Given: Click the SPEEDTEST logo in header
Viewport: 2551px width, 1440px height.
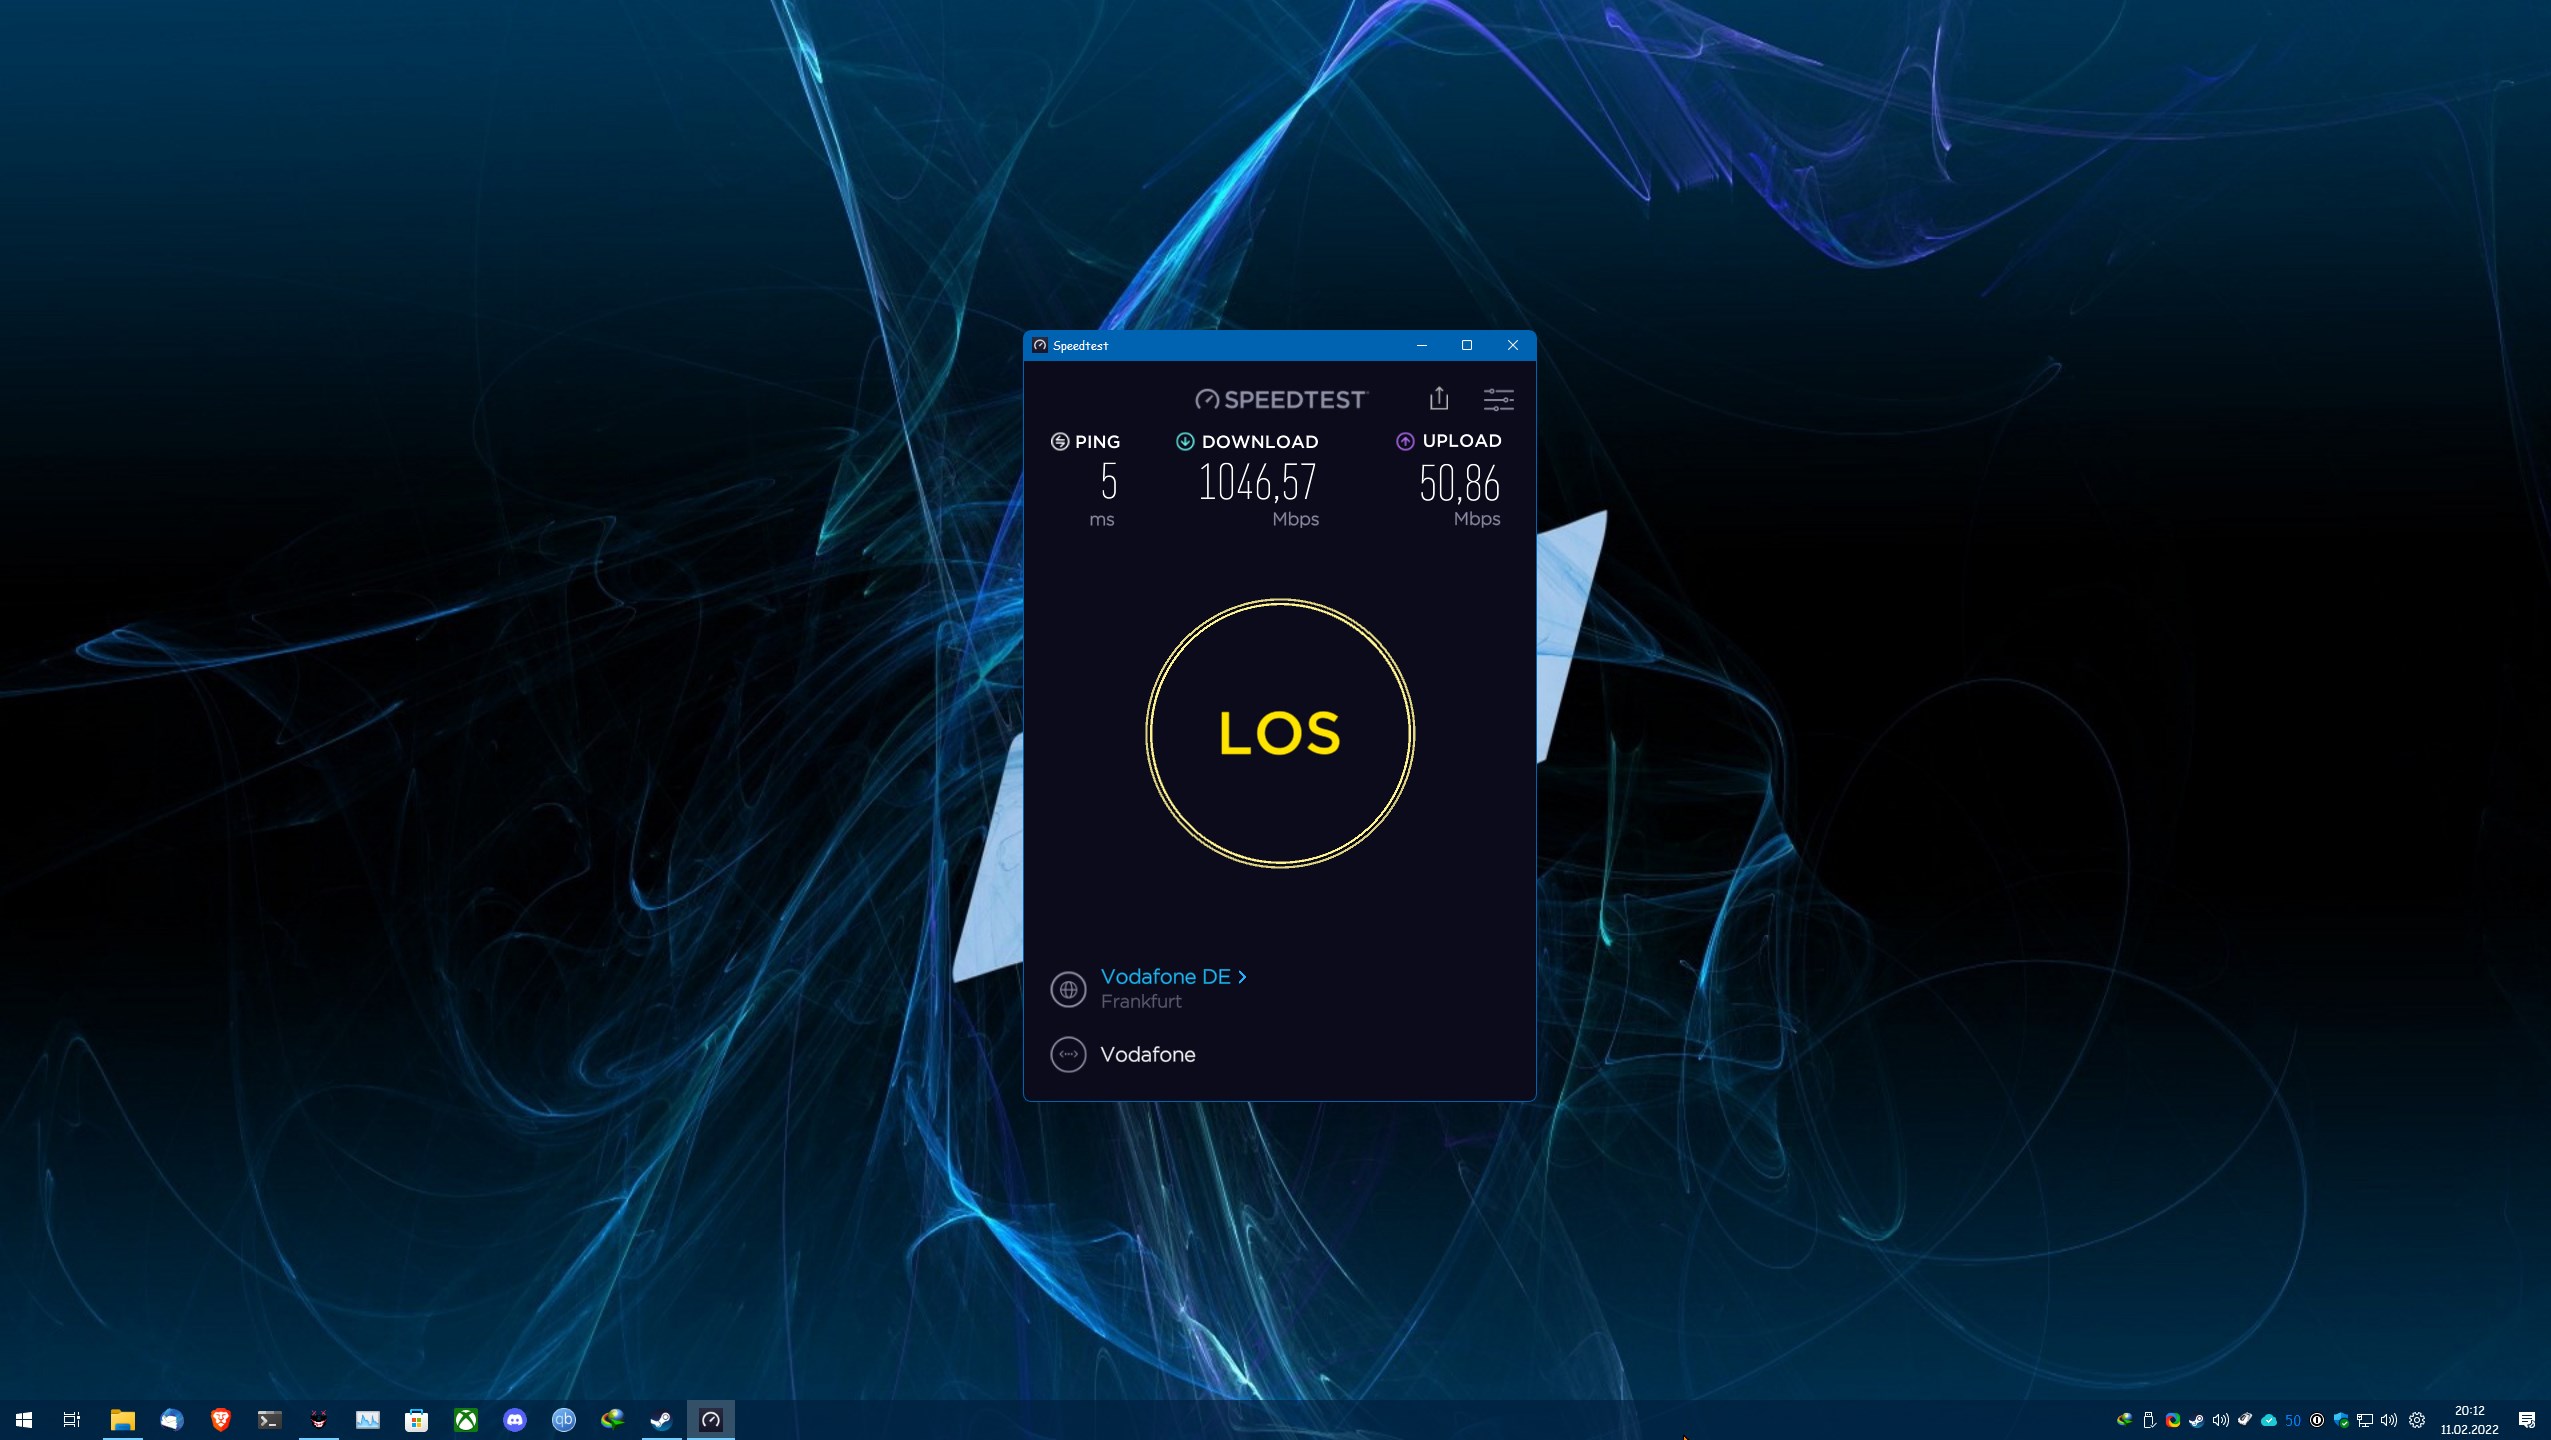Looking at the screenshot, I should [1280, 400].
